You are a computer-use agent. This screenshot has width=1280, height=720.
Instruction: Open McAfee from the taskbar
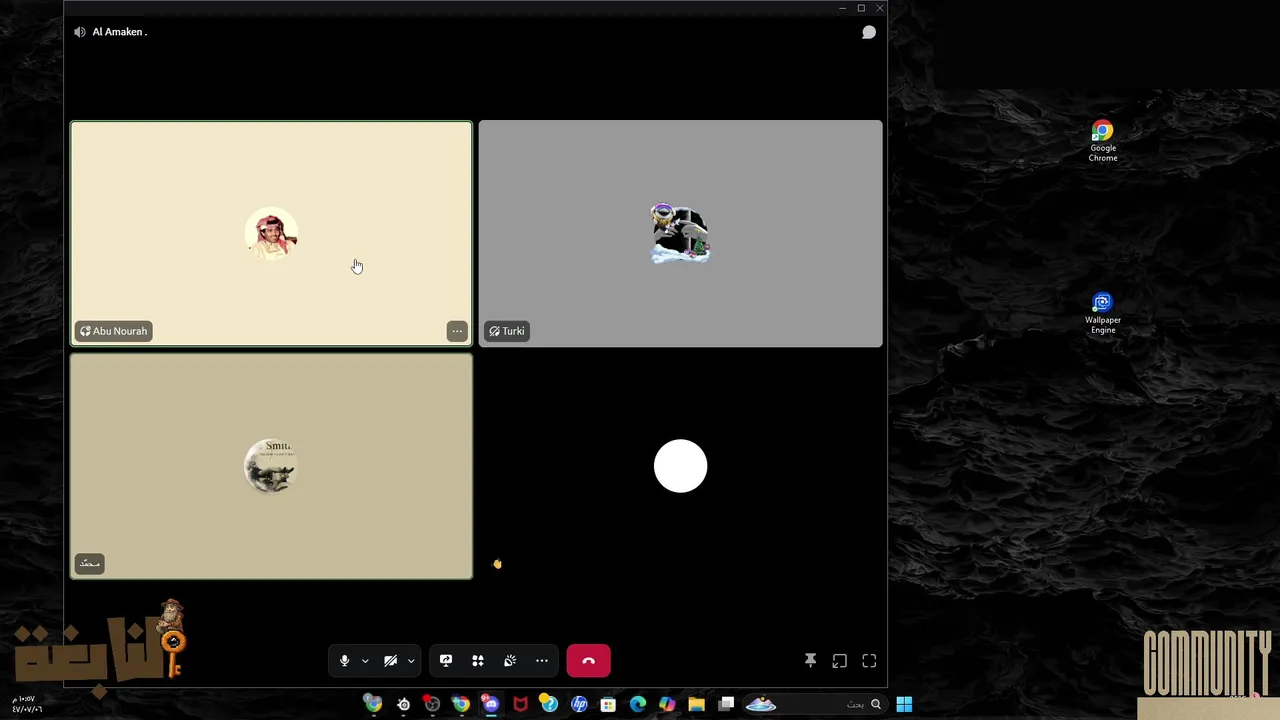tap(520, 704)
